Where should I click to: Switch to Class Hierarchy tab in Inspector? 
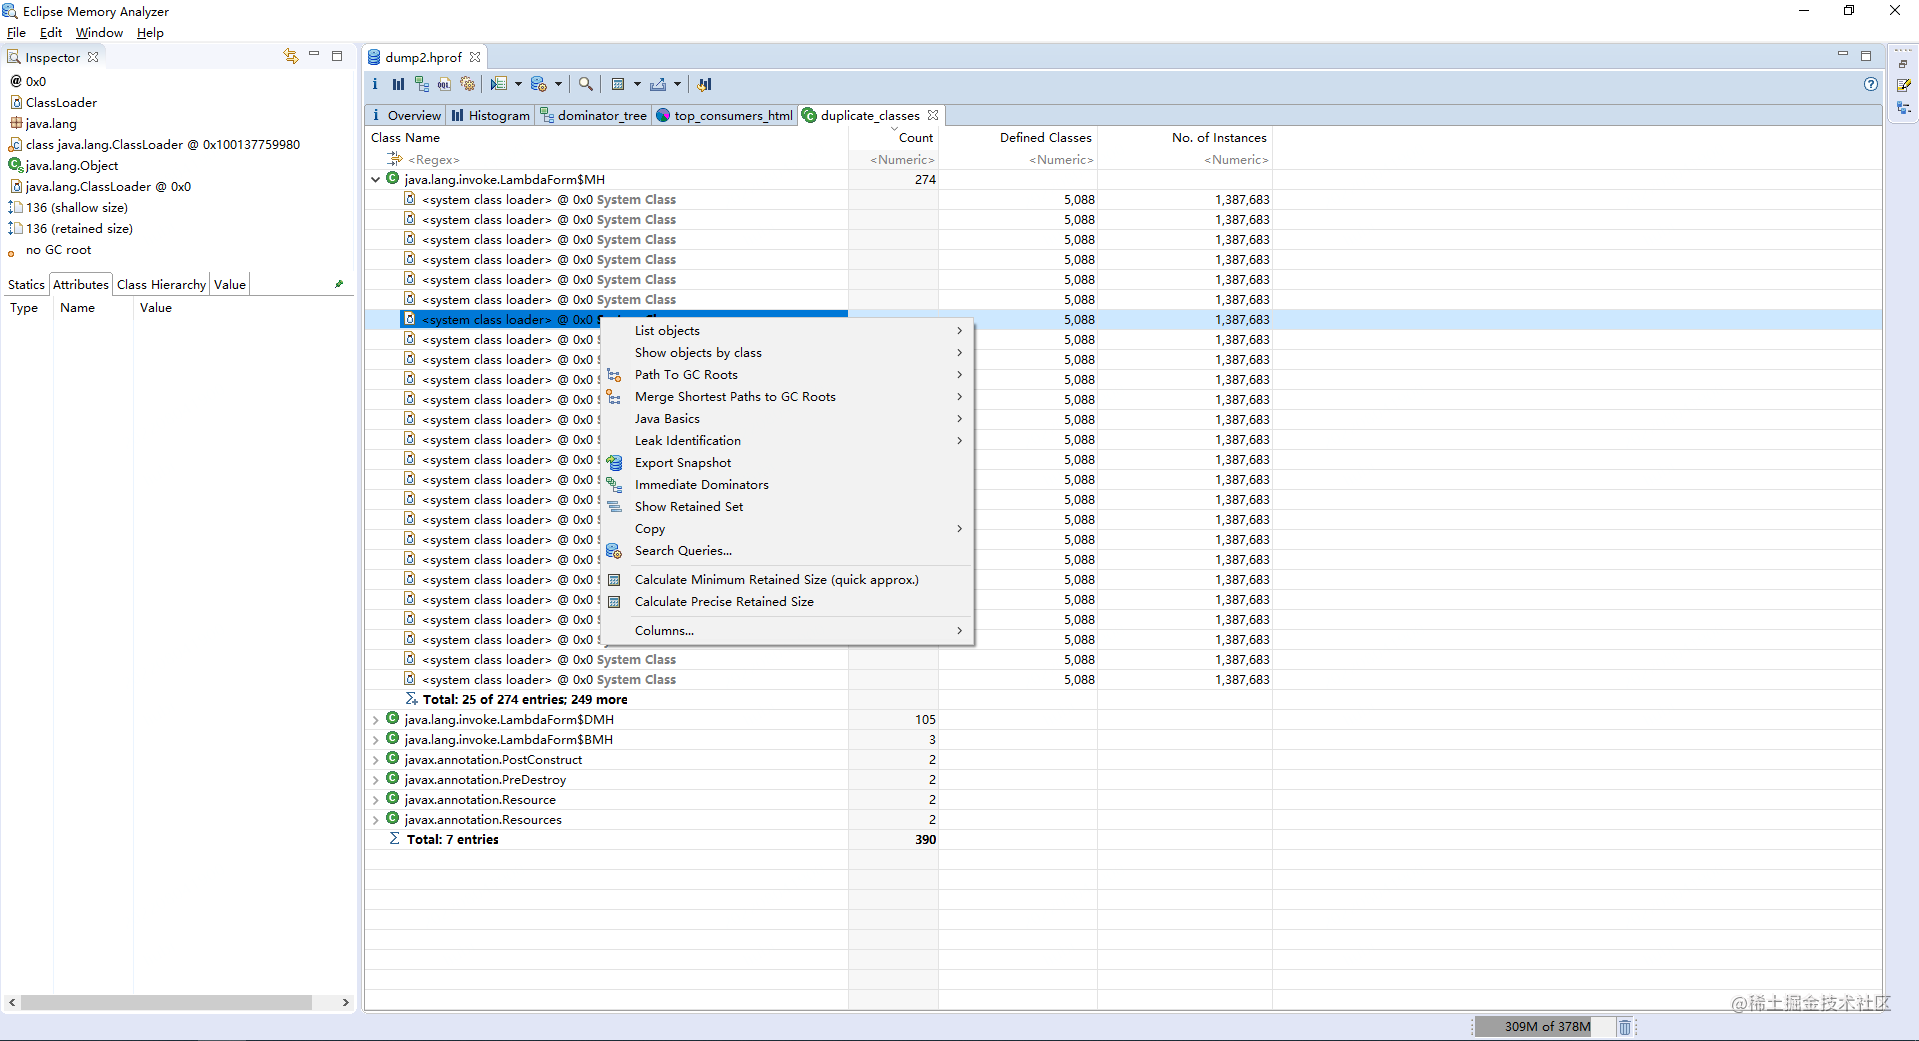tap(161, 285)
